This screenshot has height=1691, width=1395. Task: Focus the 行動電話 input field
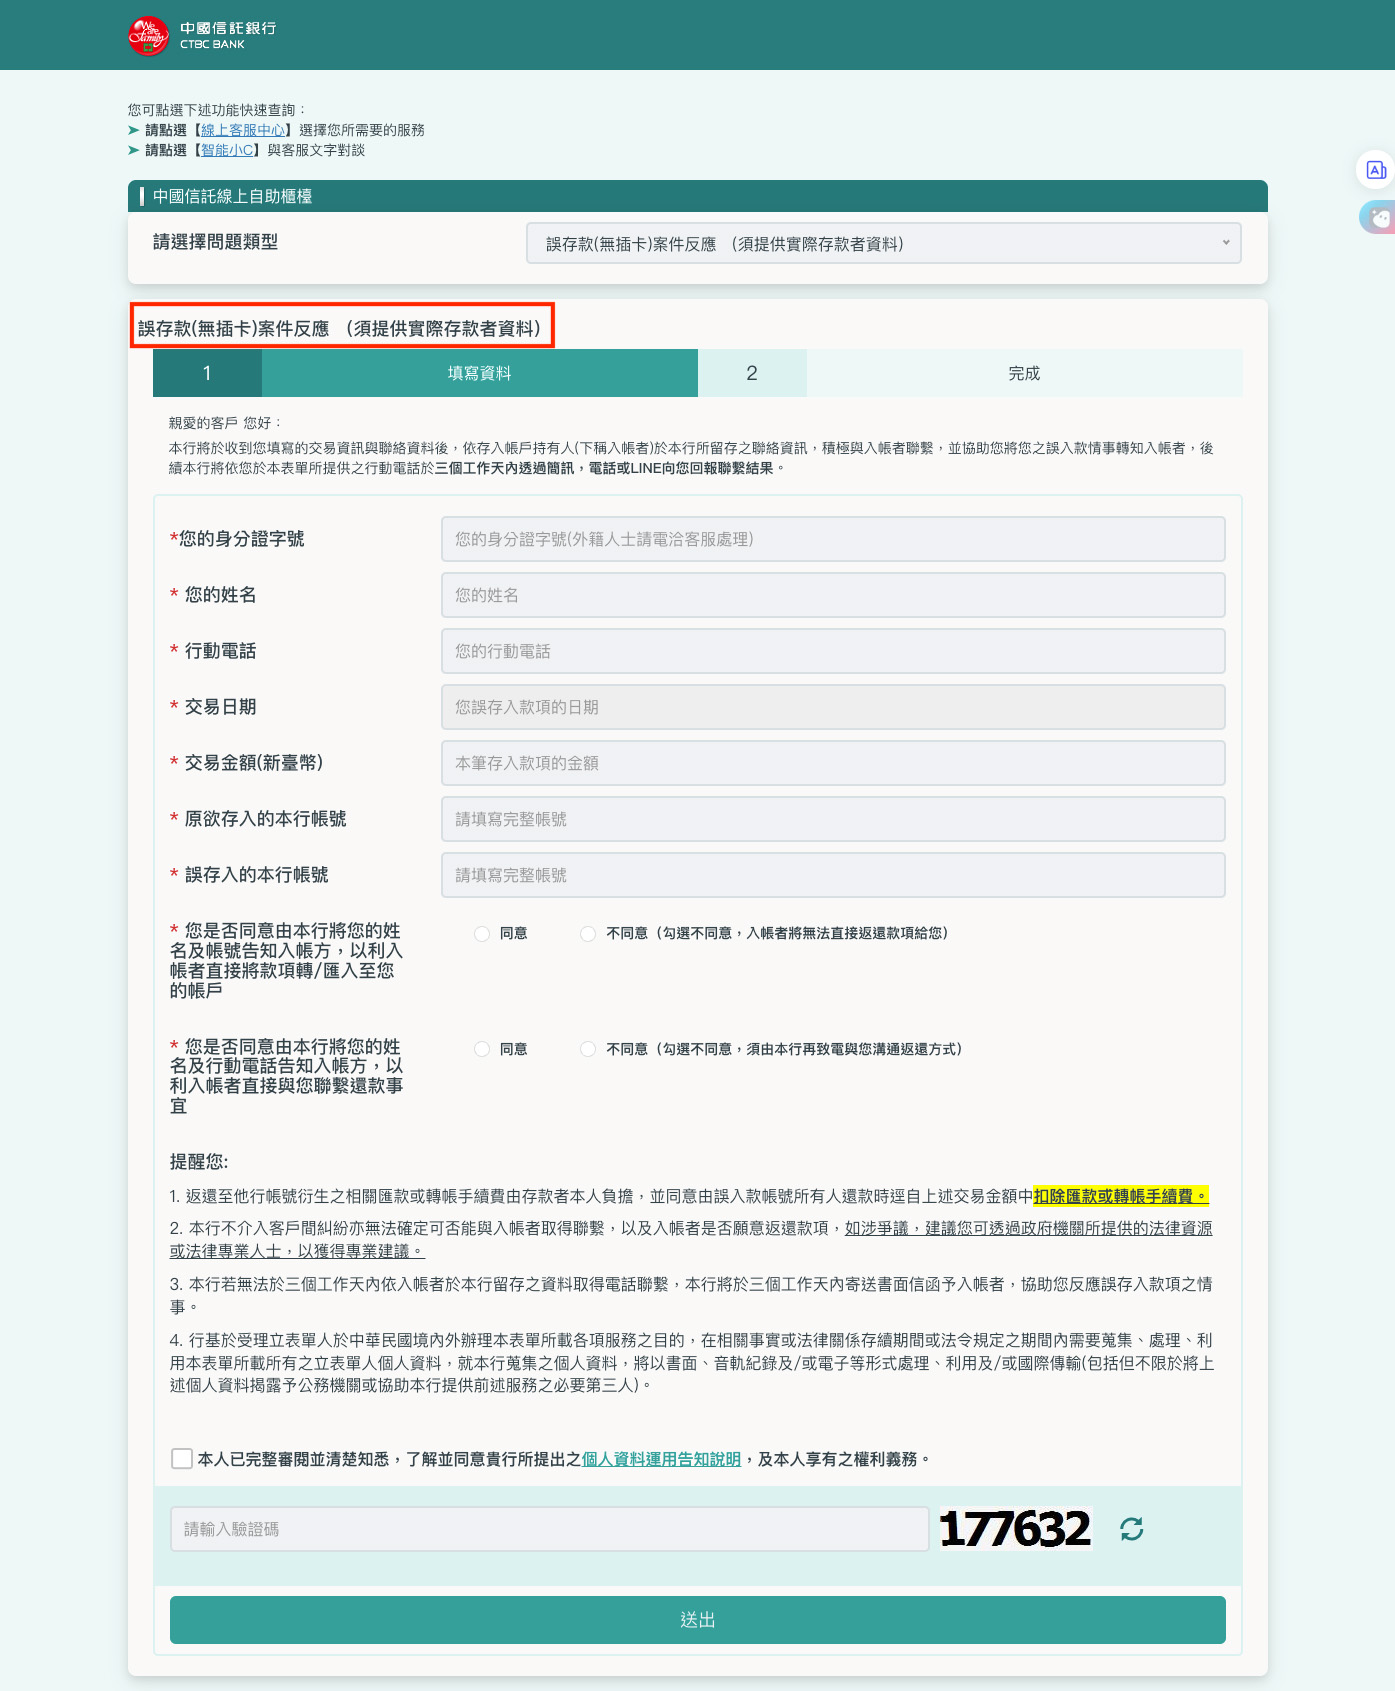click(x=833, y=651)
